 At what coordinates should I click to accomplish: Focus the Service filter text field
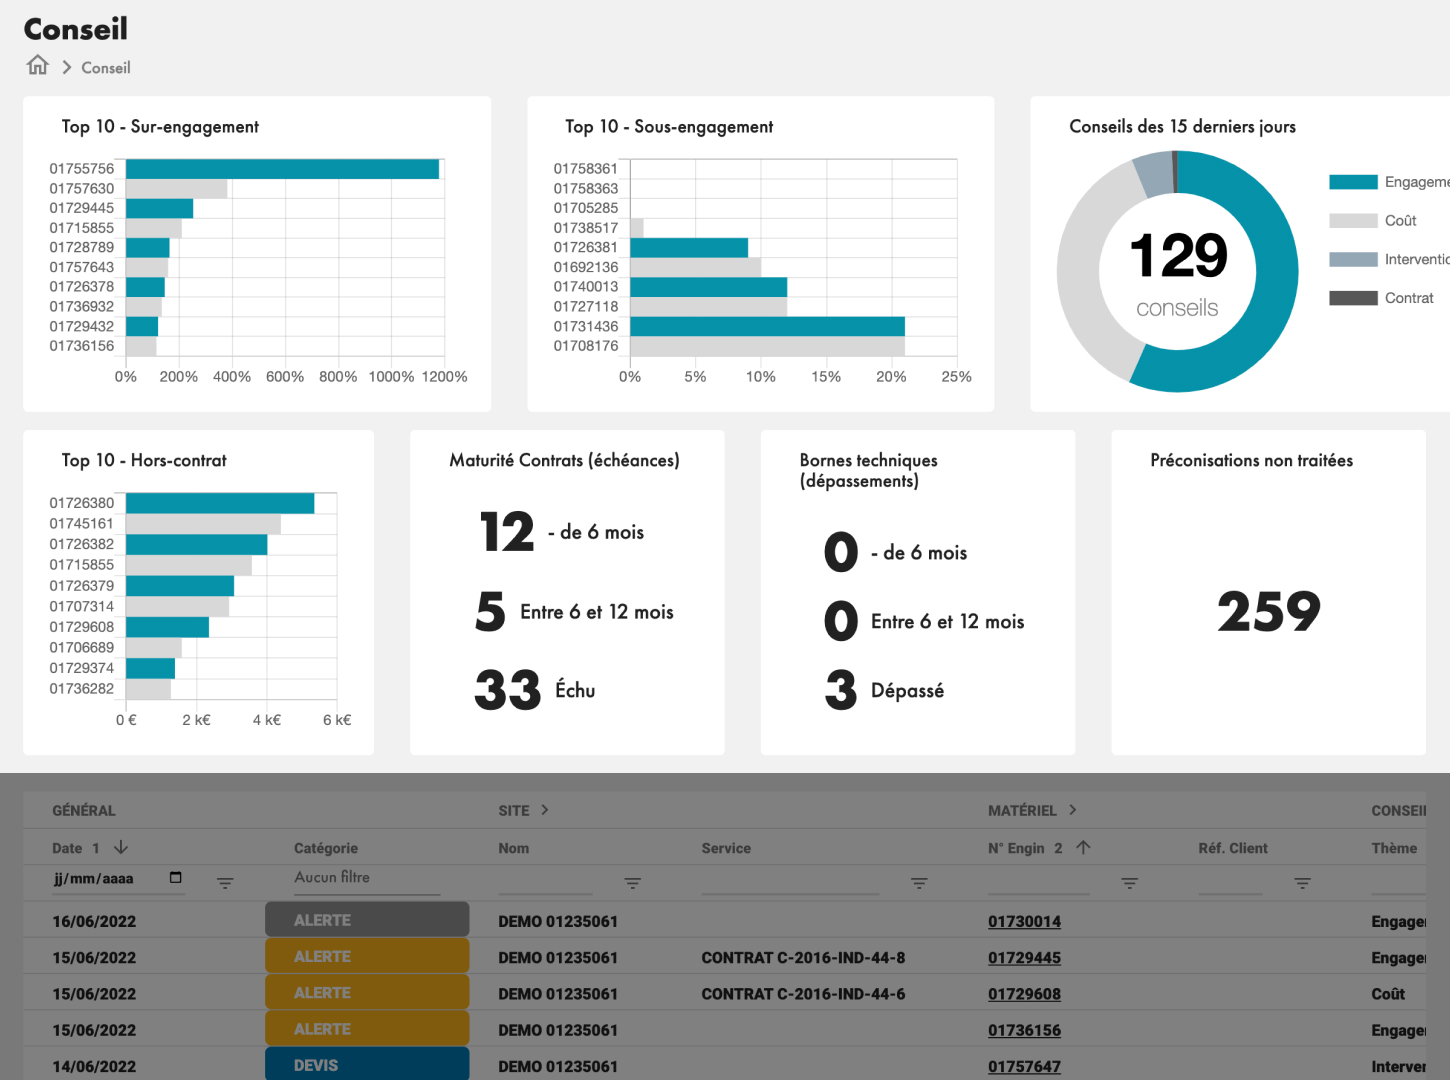pyautogui.click(x=791, y=881)
